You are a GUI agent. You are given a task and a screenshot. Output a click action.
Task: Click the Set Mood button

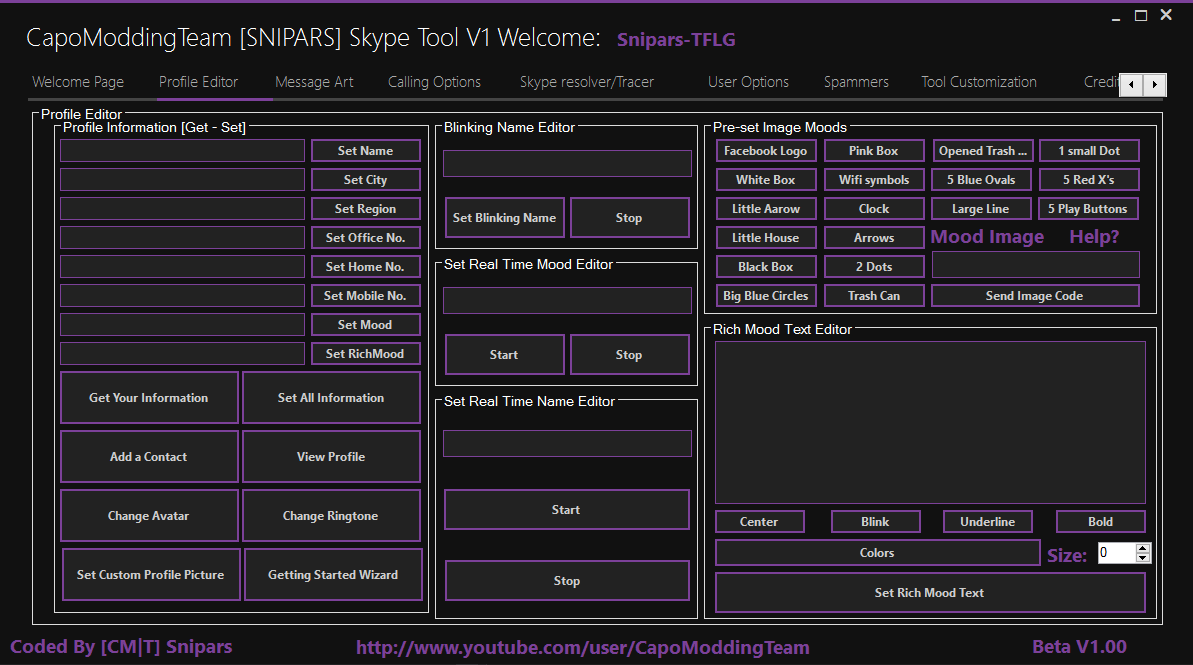pyautogui.click(x=365, y=324)
